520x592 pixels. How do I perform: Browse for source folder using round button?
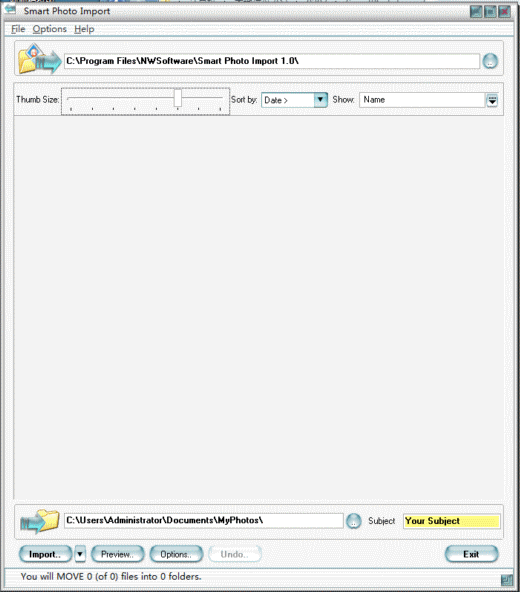pyautogui.click(x=490, y=61)
